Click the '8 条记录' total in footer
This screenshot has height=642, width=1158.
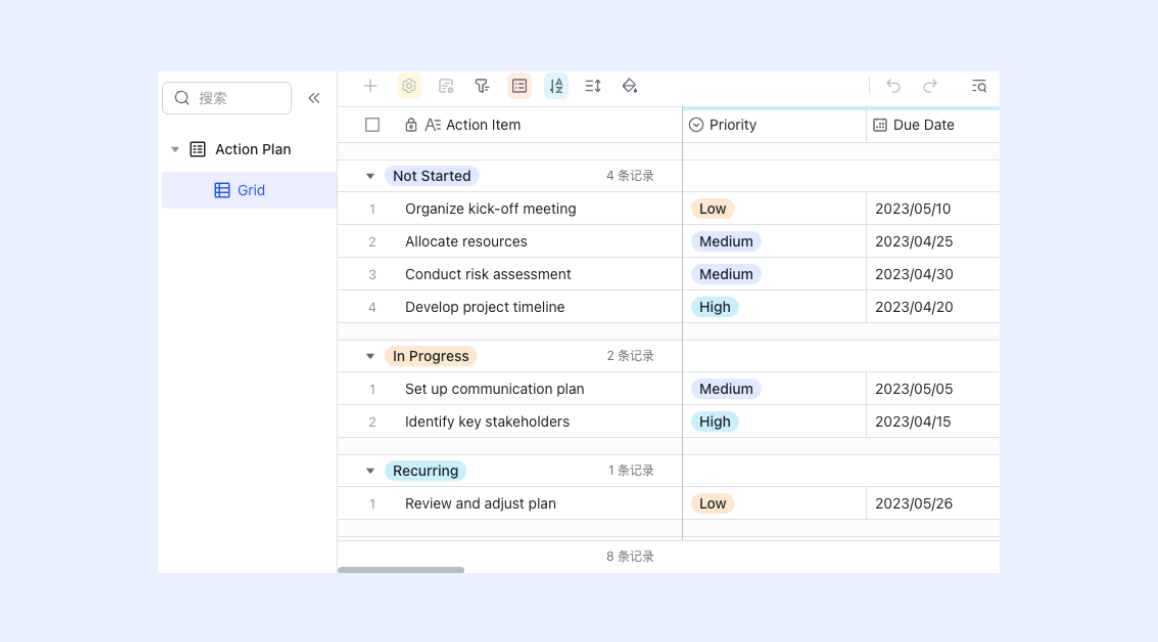point(630,556)
